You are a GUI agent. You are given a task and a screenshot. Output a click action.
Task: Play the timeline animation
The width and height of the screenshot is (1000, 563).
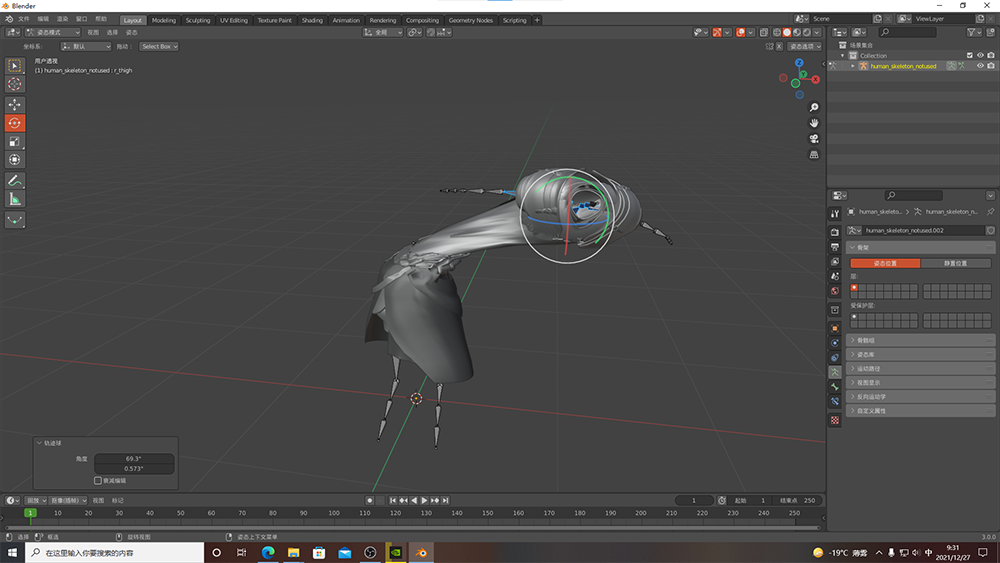pos(425,501)
